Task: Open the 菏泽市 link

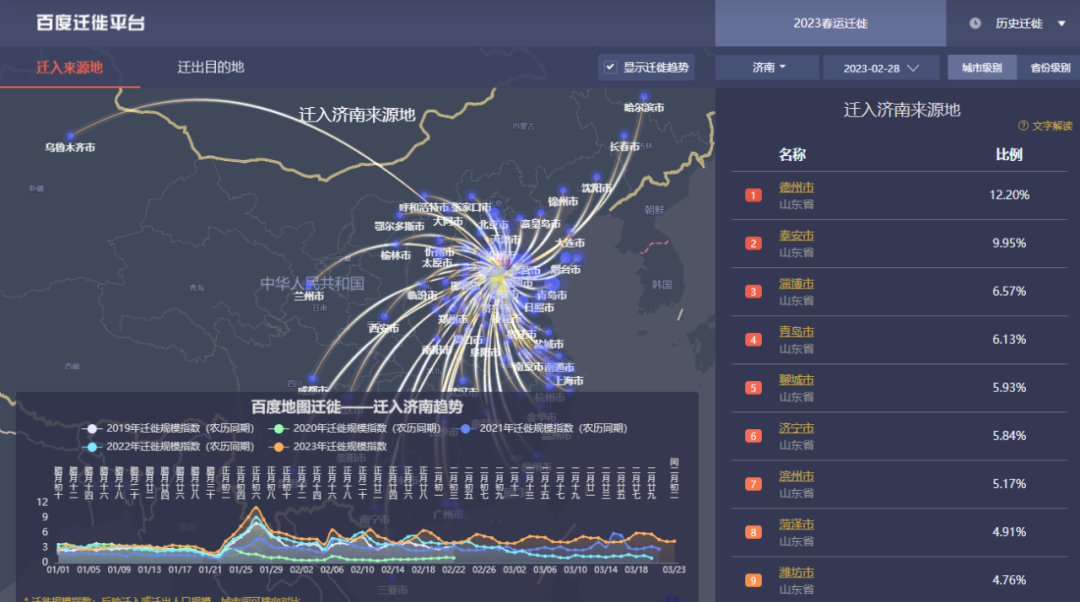Action: click(x=796, y=525)
